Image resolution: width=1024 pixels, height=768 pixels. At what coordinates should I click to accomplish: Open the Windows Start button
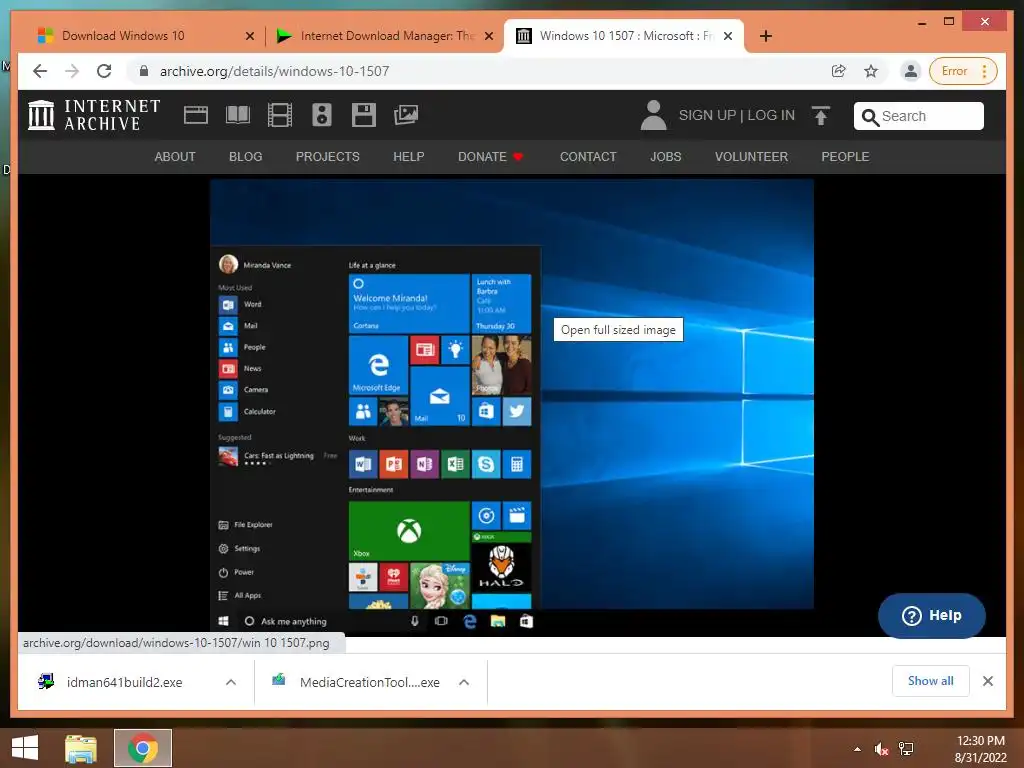[x=25, y=748]
